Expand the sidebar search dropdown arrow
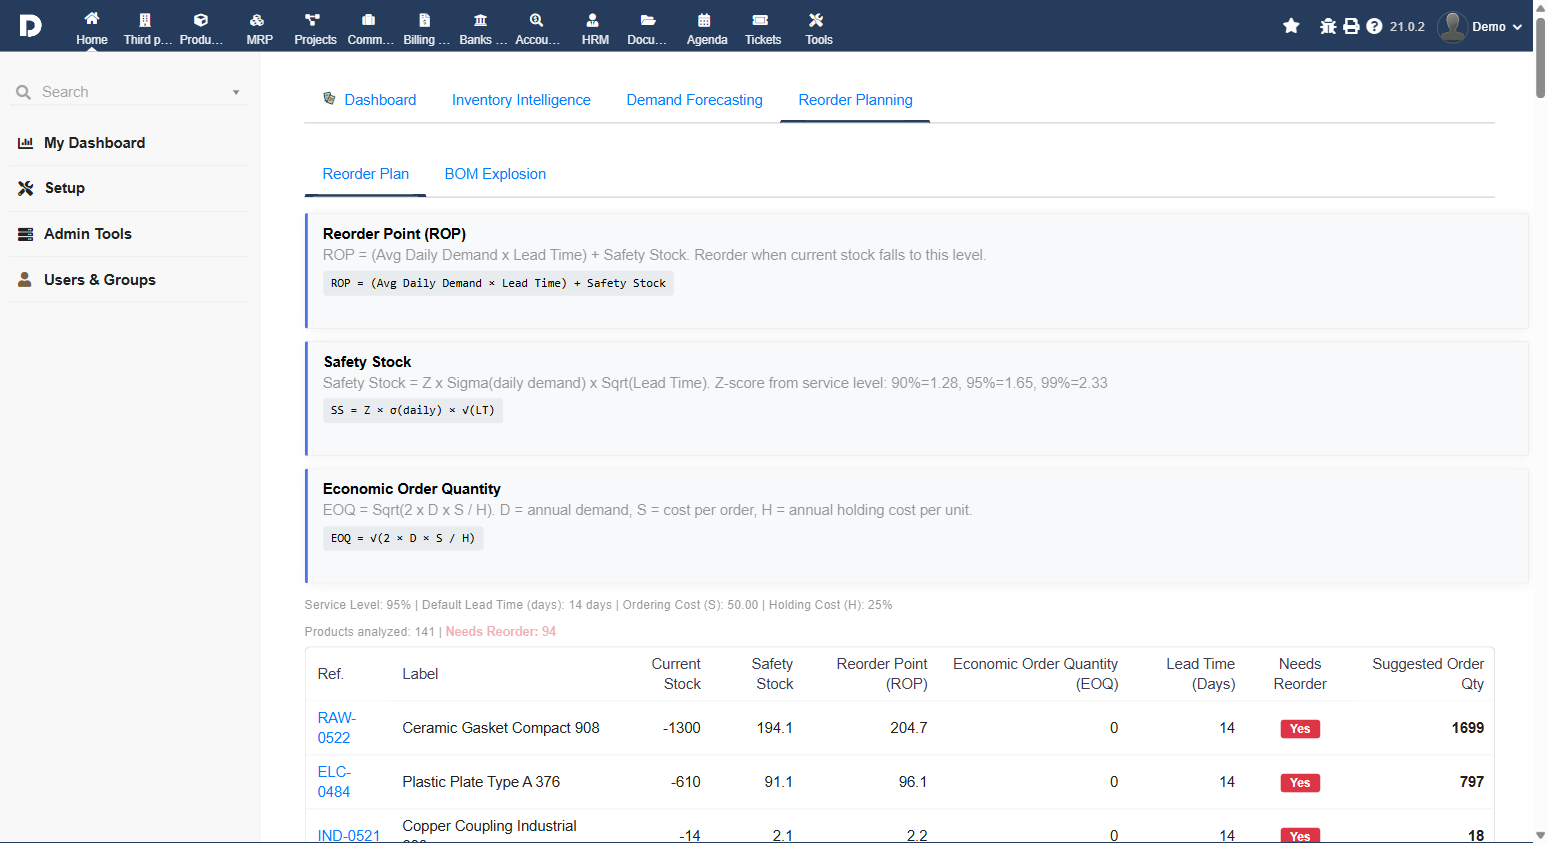Screen dimensions: 1548x843 236,92
